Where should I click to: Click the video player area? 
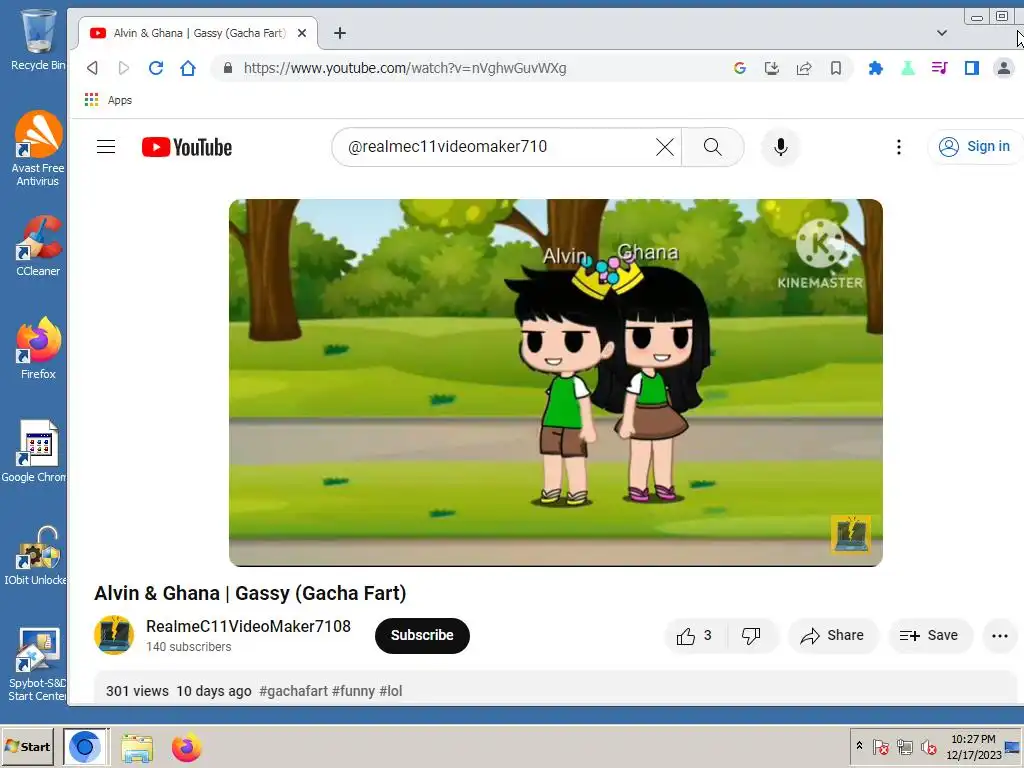click(x=556, y=383)
